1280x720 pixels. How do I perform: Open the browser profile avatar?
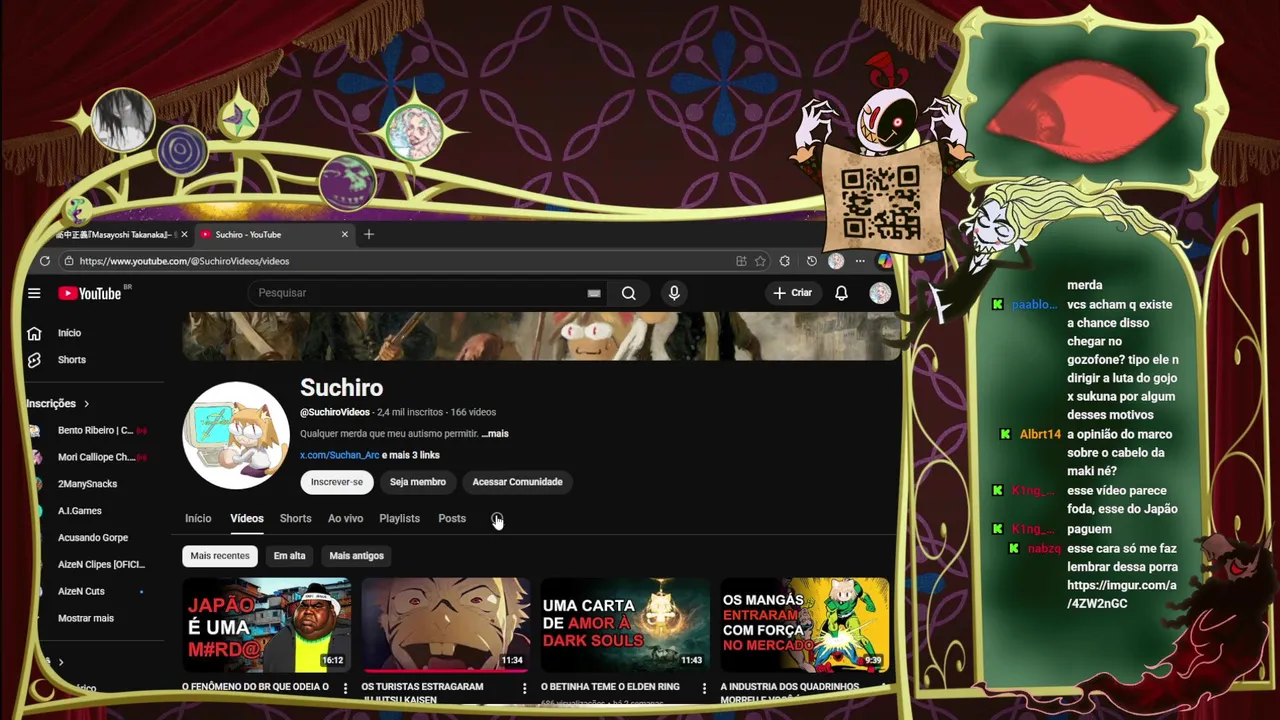click(x=836, y=261)
